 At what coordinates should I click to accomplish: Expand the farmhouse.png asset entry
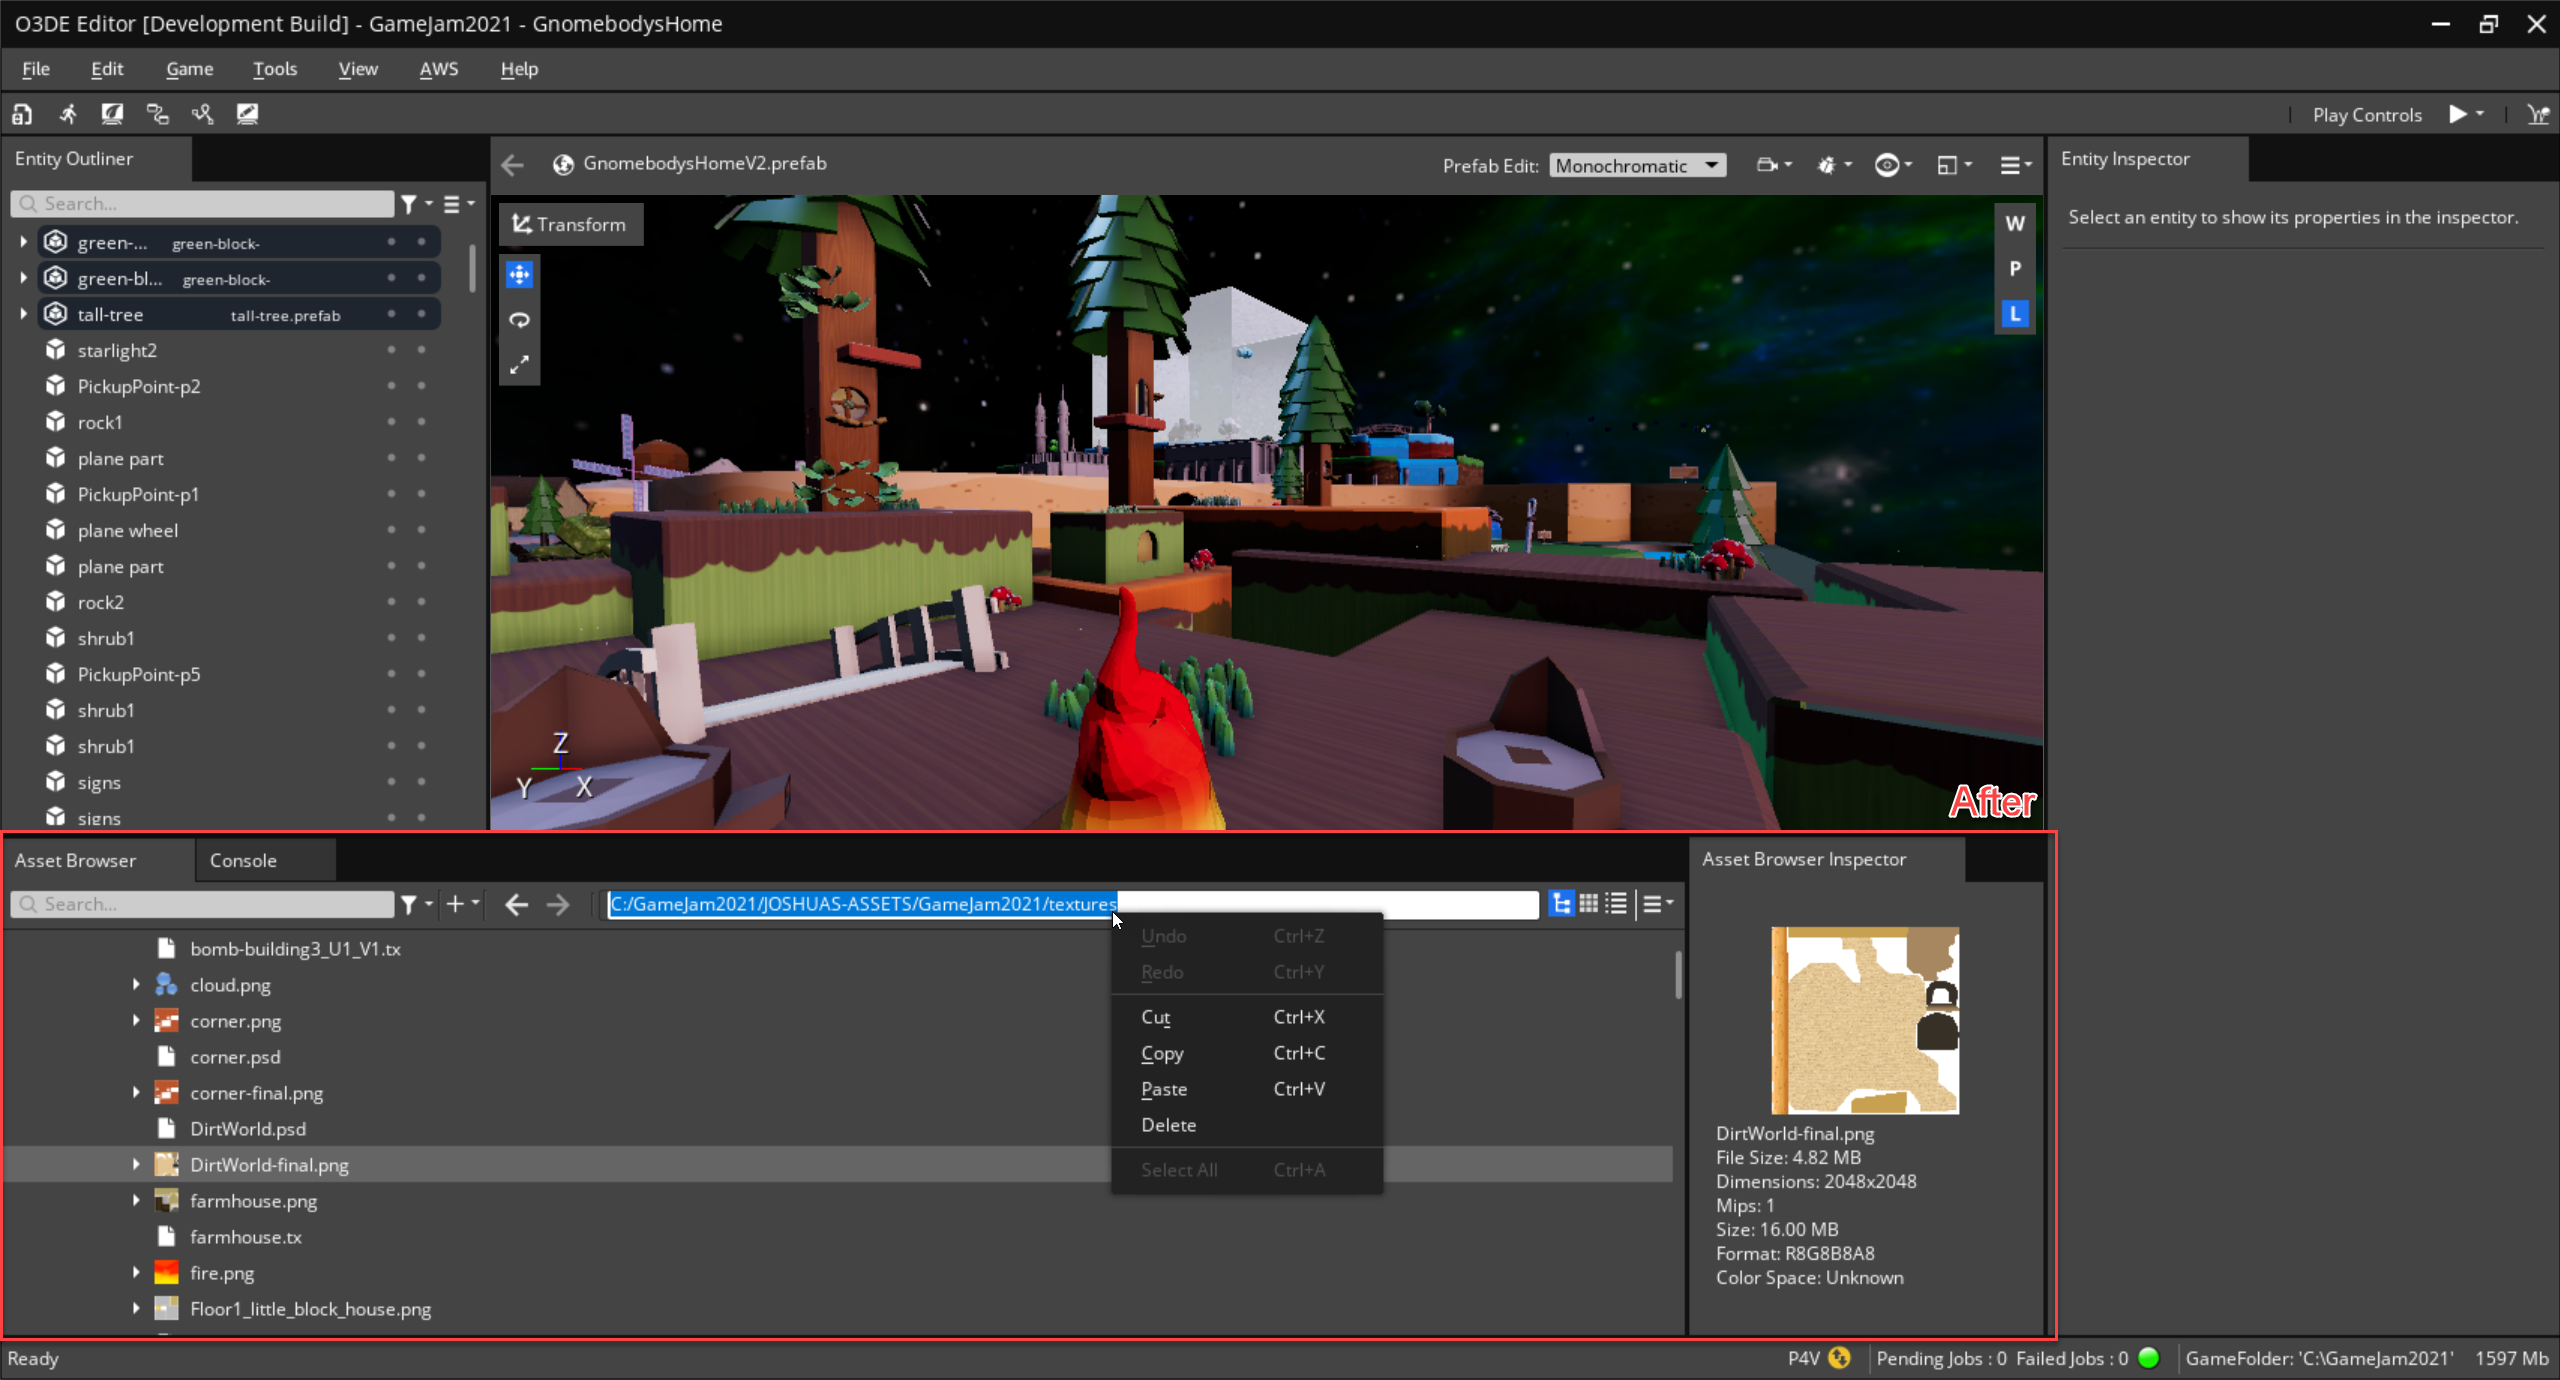point(136,1200)
